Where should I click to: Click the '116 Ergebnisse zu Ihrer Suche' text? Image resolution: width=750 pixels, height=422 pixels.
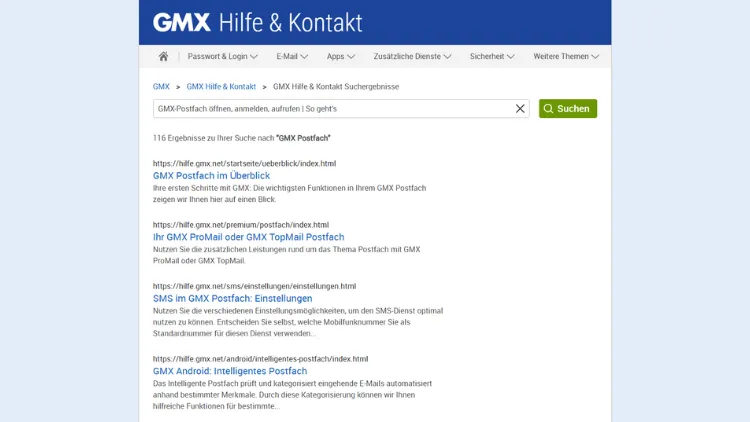[x=242, y=138]
